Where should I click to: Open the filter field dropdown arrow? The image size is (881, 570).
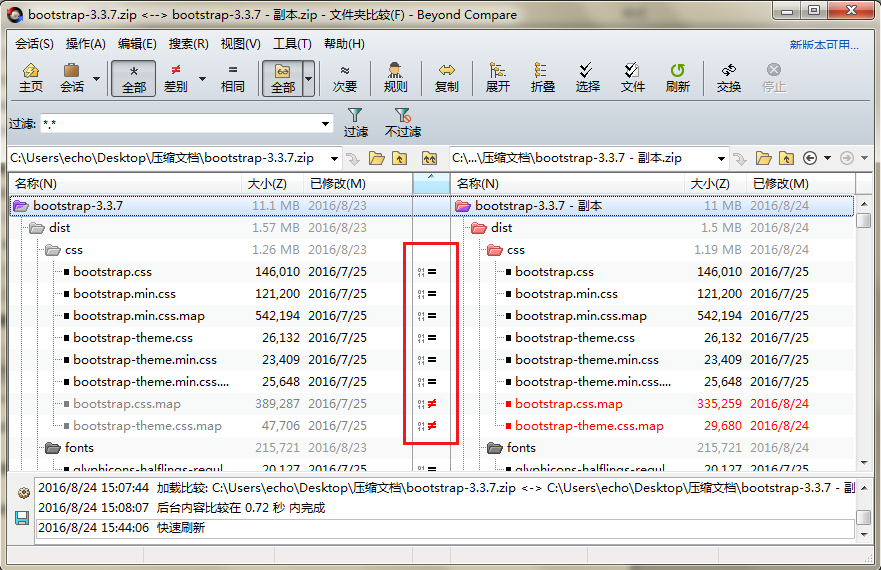(325, 124)
